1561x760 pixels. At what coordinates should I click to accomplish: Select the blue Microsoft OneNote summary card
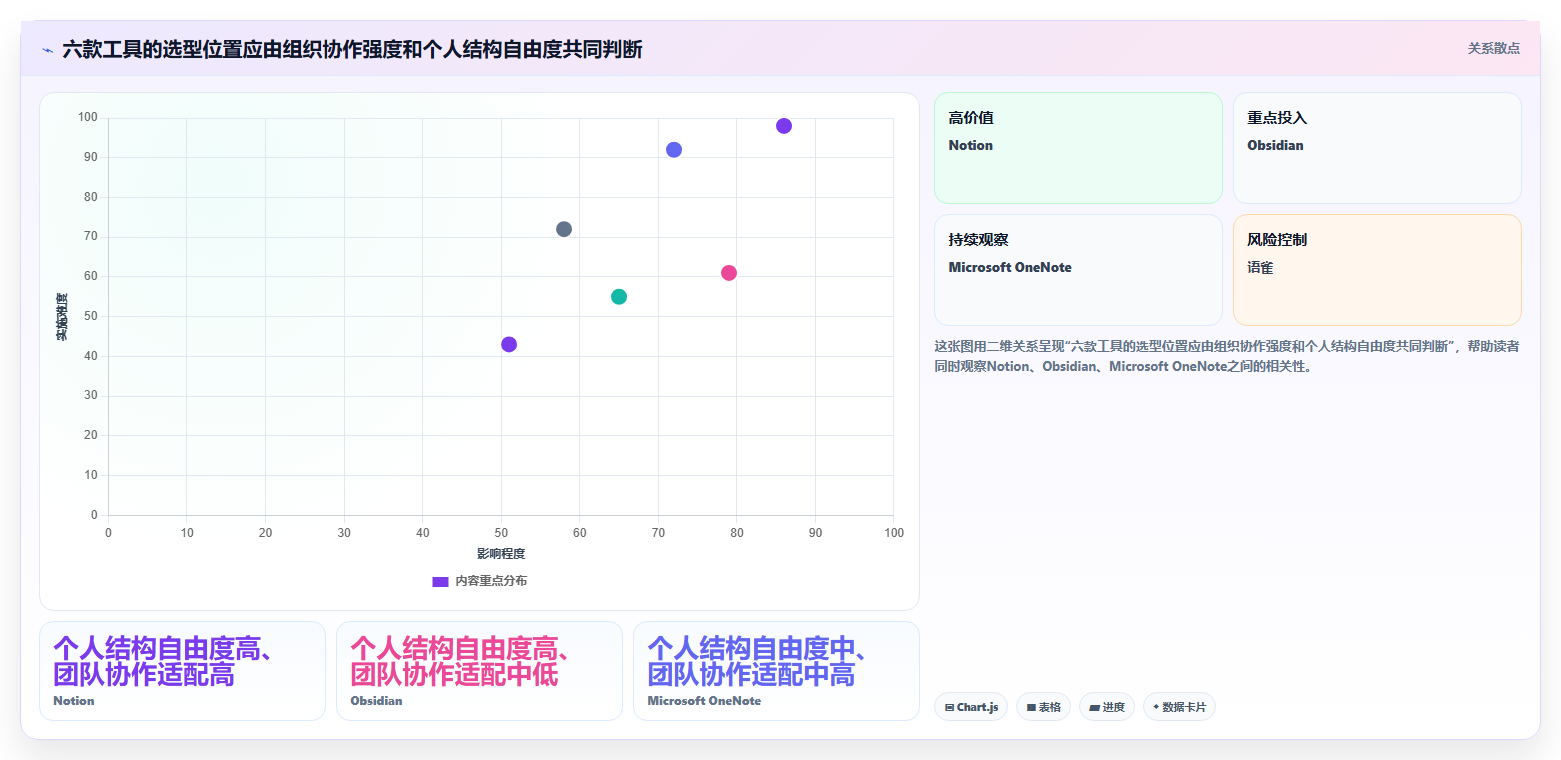[776, 671]
